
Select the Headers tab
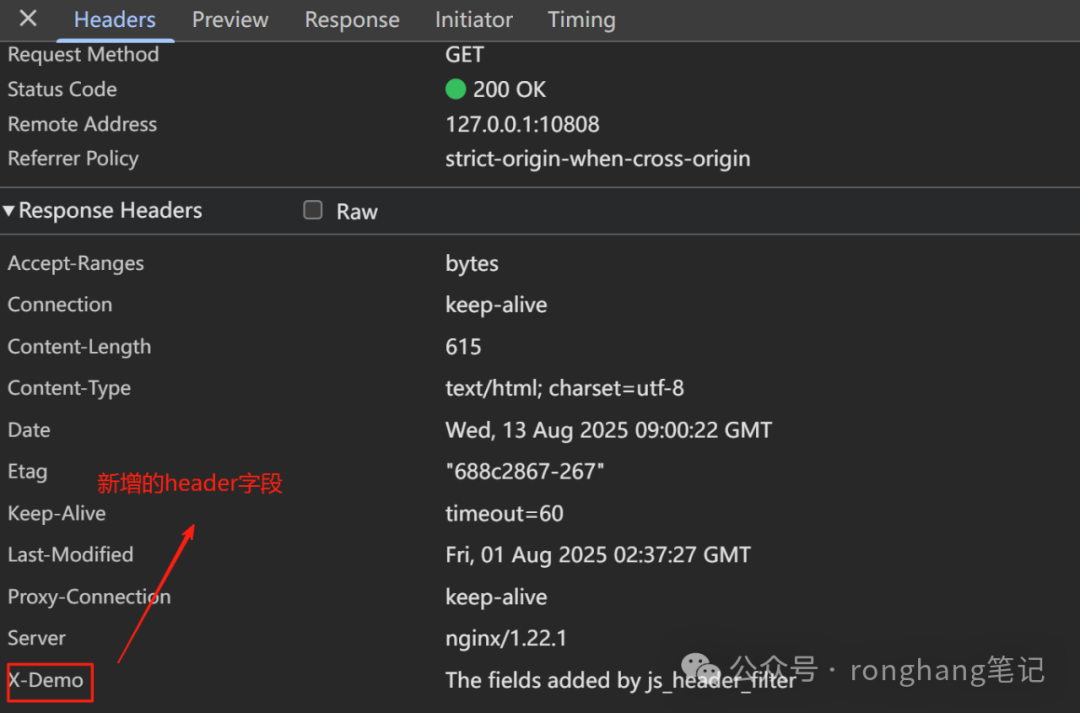[114, 20]
